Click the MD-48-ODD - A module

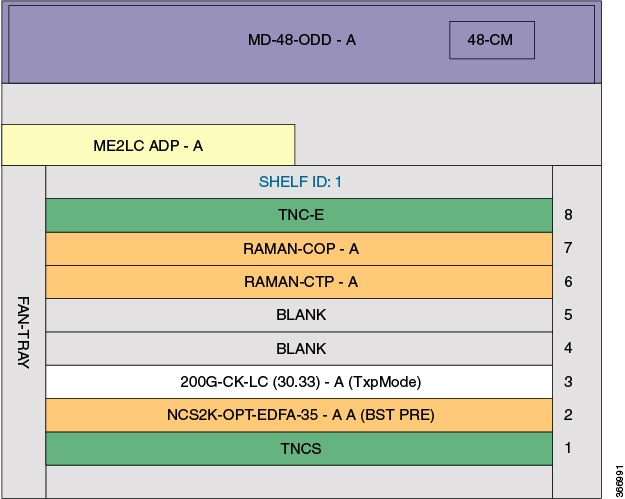tap(301, 44)
